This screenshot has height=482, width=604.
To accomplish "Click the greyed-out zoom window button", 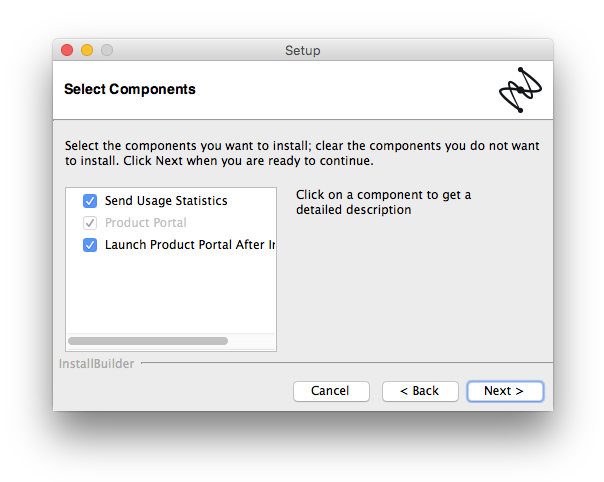I will click(x=107, y=50).
